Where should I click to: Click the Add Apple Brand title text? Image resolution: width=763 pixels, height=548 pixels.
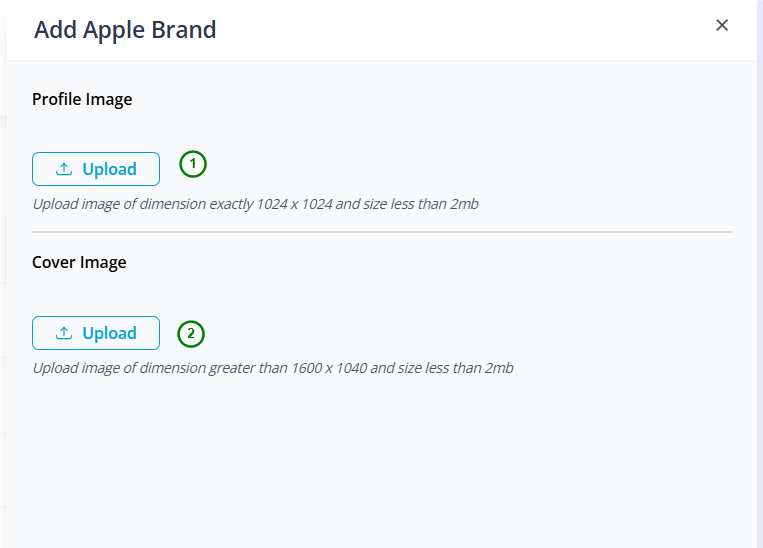(x=125, y=30)
